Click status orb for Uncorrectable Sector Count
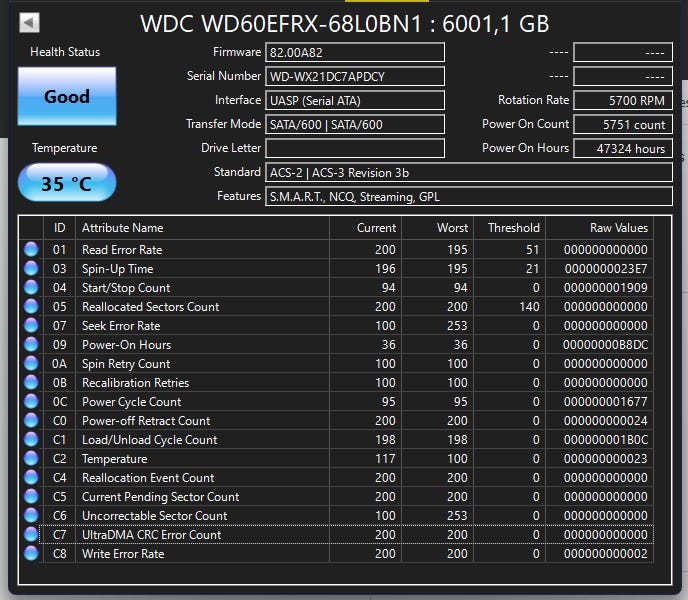 [31, 516]
